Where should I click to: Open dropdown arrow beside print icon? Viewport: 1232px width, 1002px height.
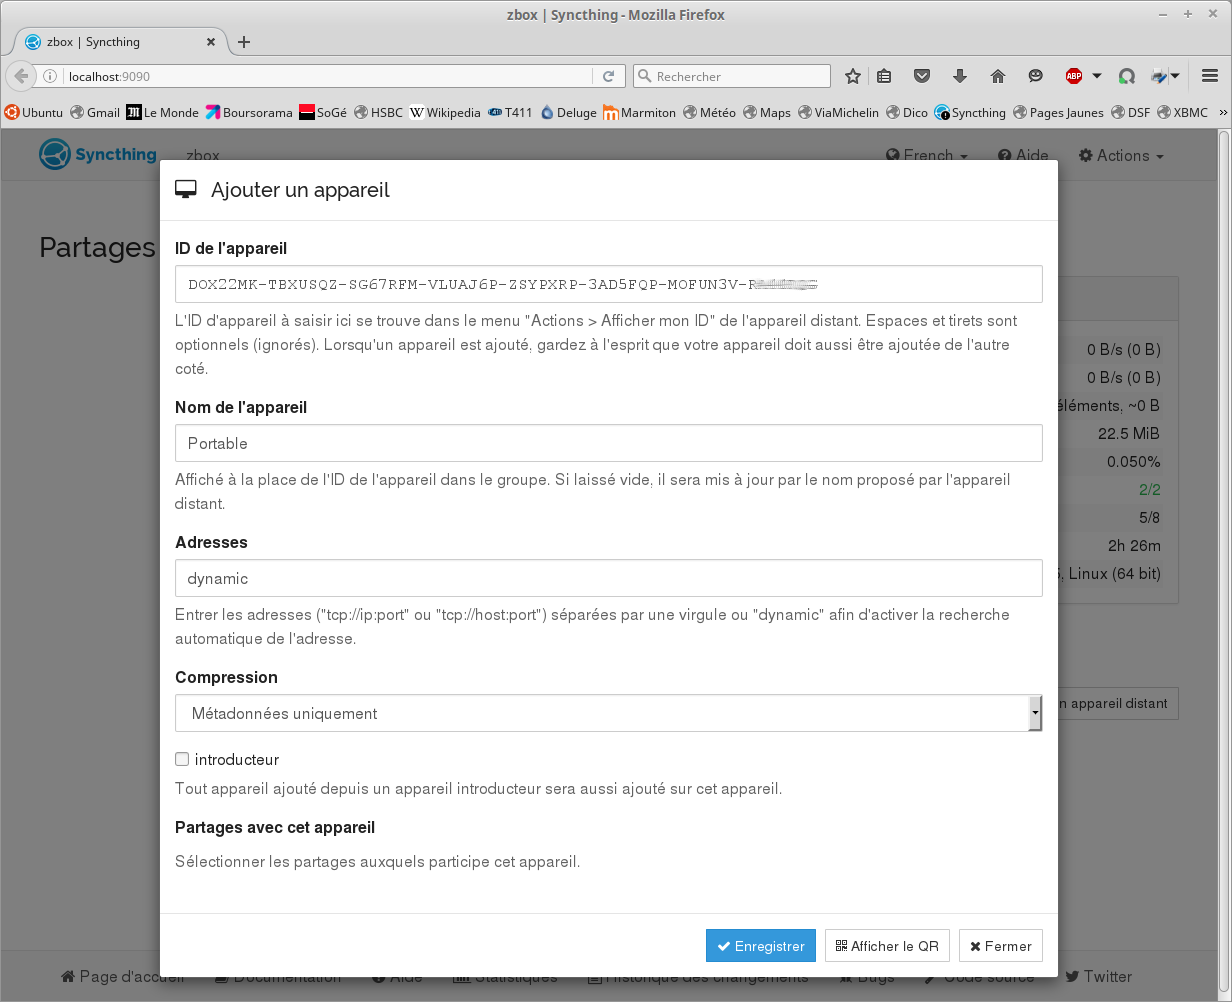[x=1175, y=76]
